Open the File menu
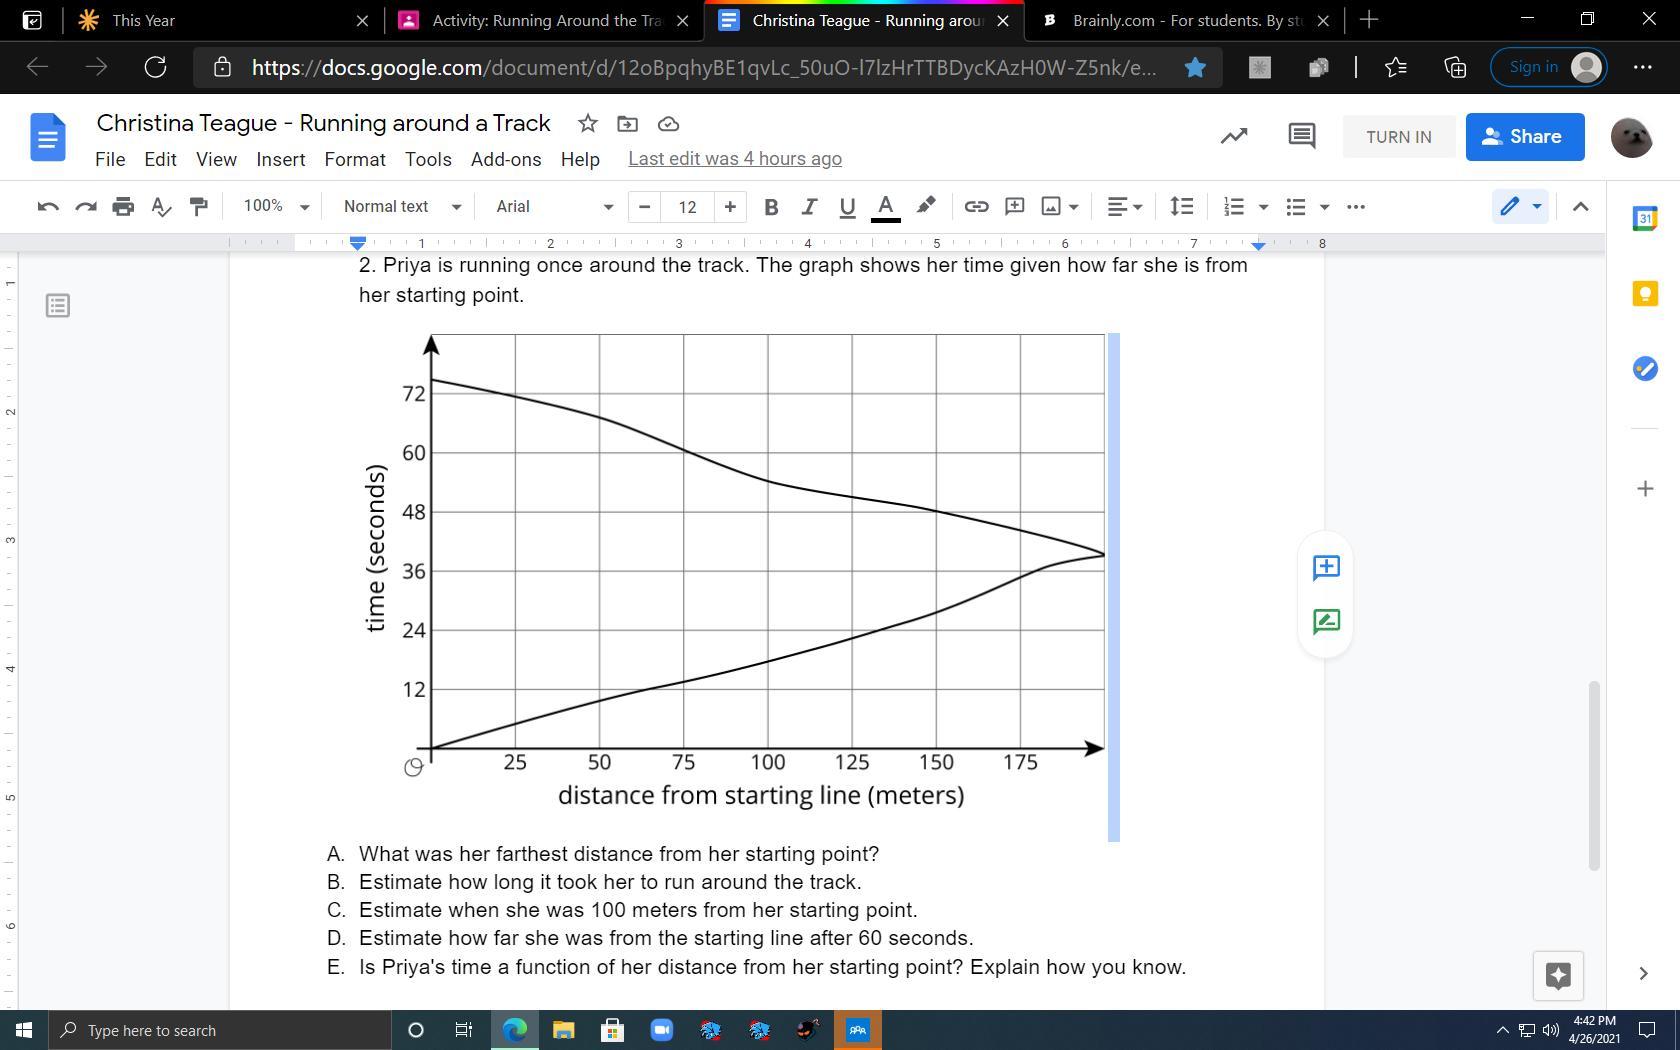Image resolution: width=1680 pixels, height=1050 pixels. 110,160
